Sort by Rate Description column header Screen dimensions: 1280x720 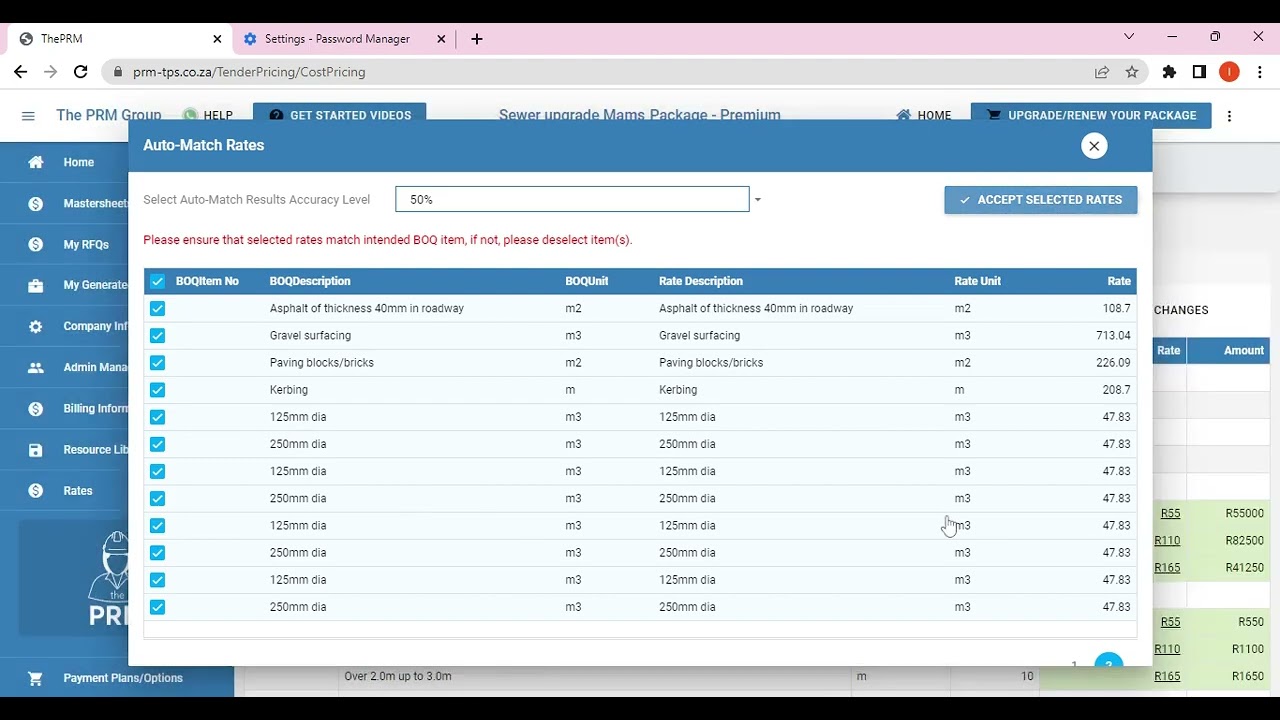click(701, 282)
